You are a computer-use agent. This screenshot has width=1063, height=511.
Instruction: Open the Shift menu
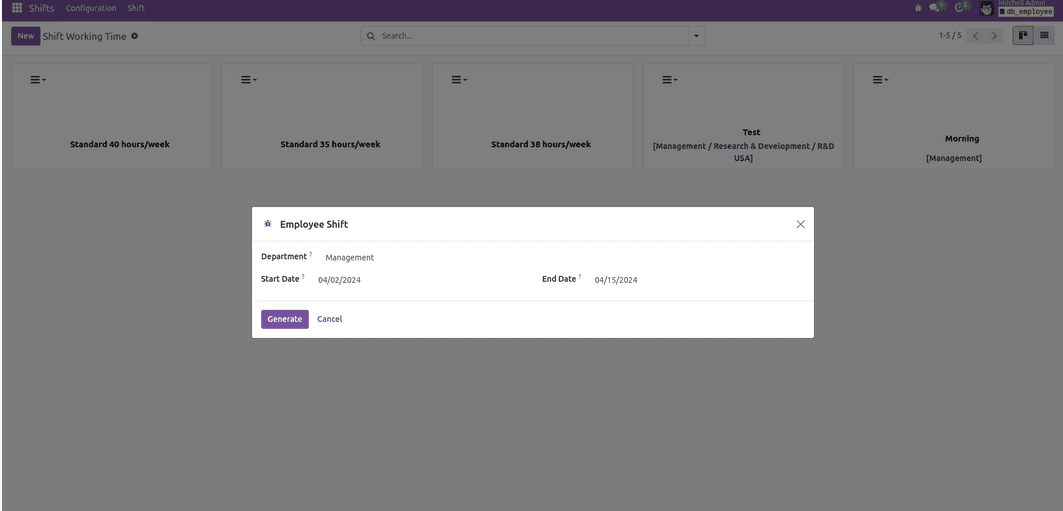(136, 8)
